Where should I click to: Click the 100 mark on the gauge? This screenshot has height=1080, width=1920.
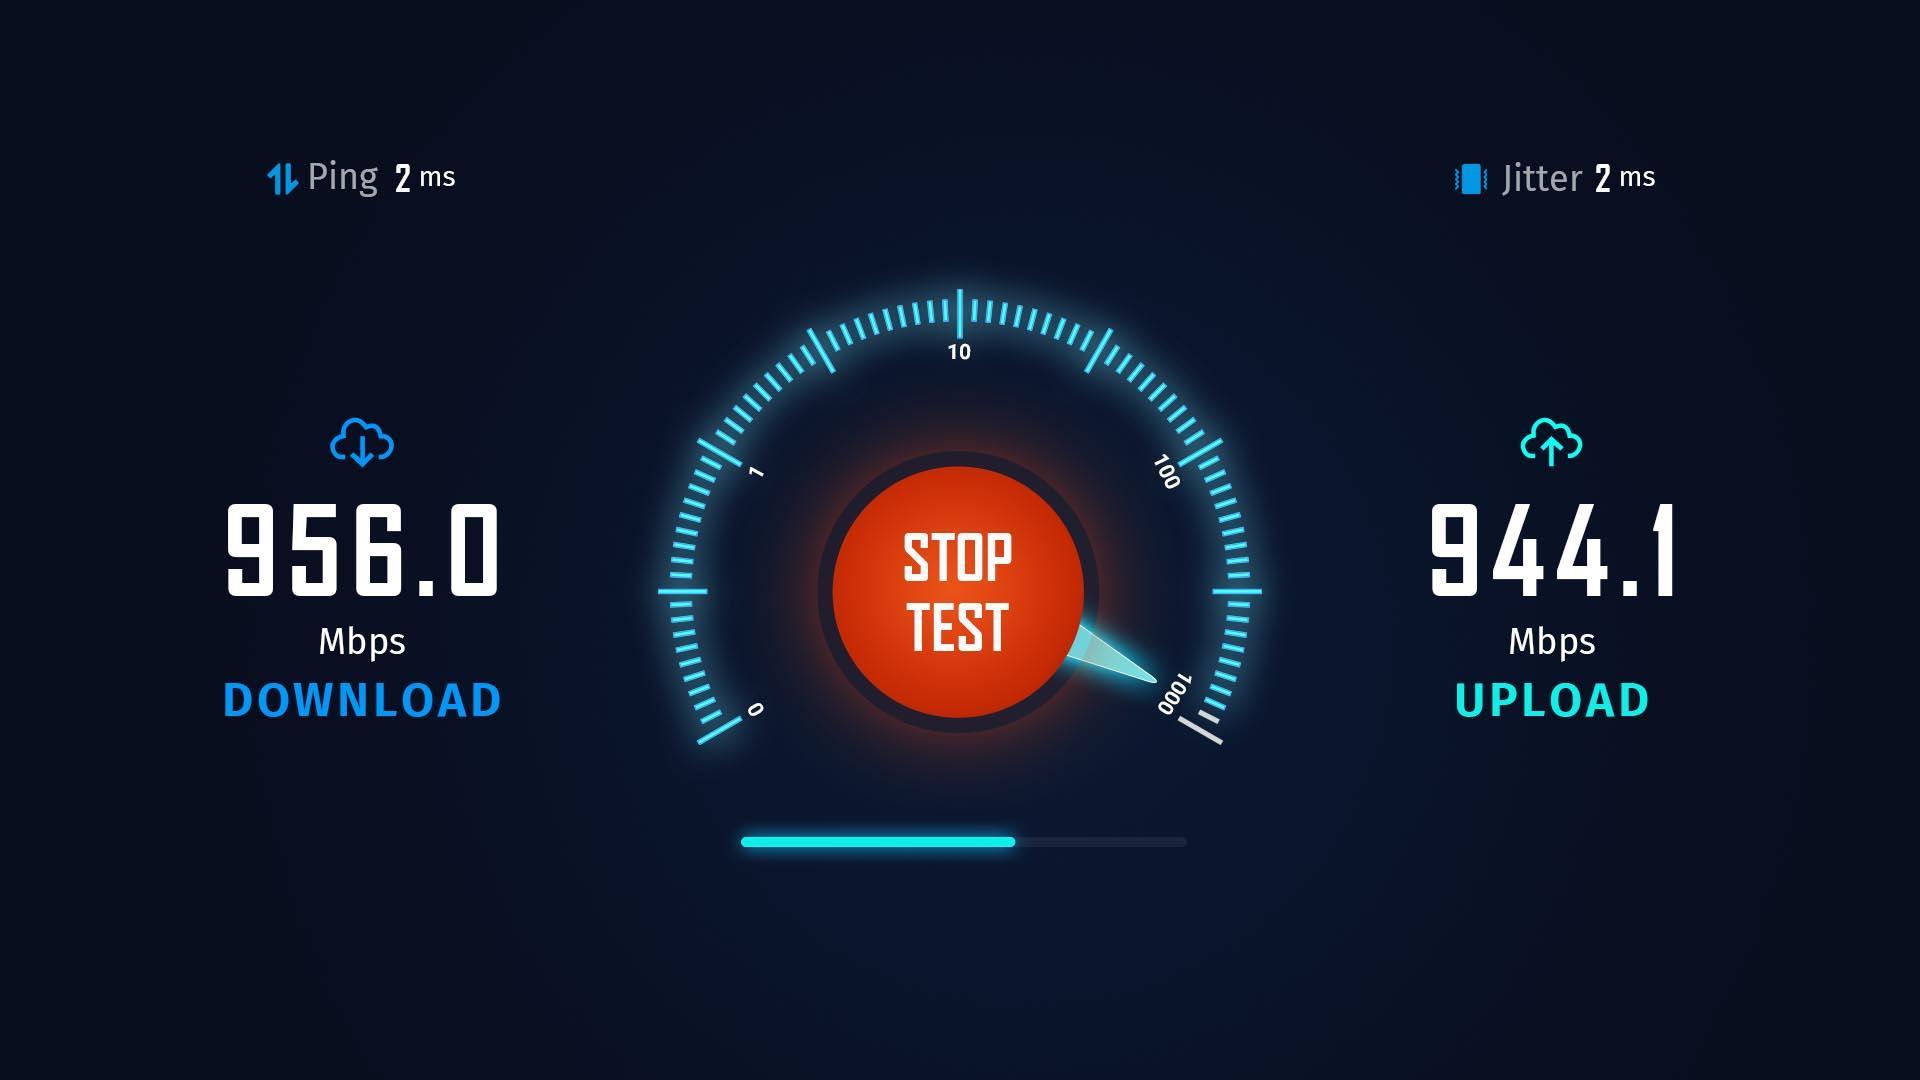point(1166,472)
